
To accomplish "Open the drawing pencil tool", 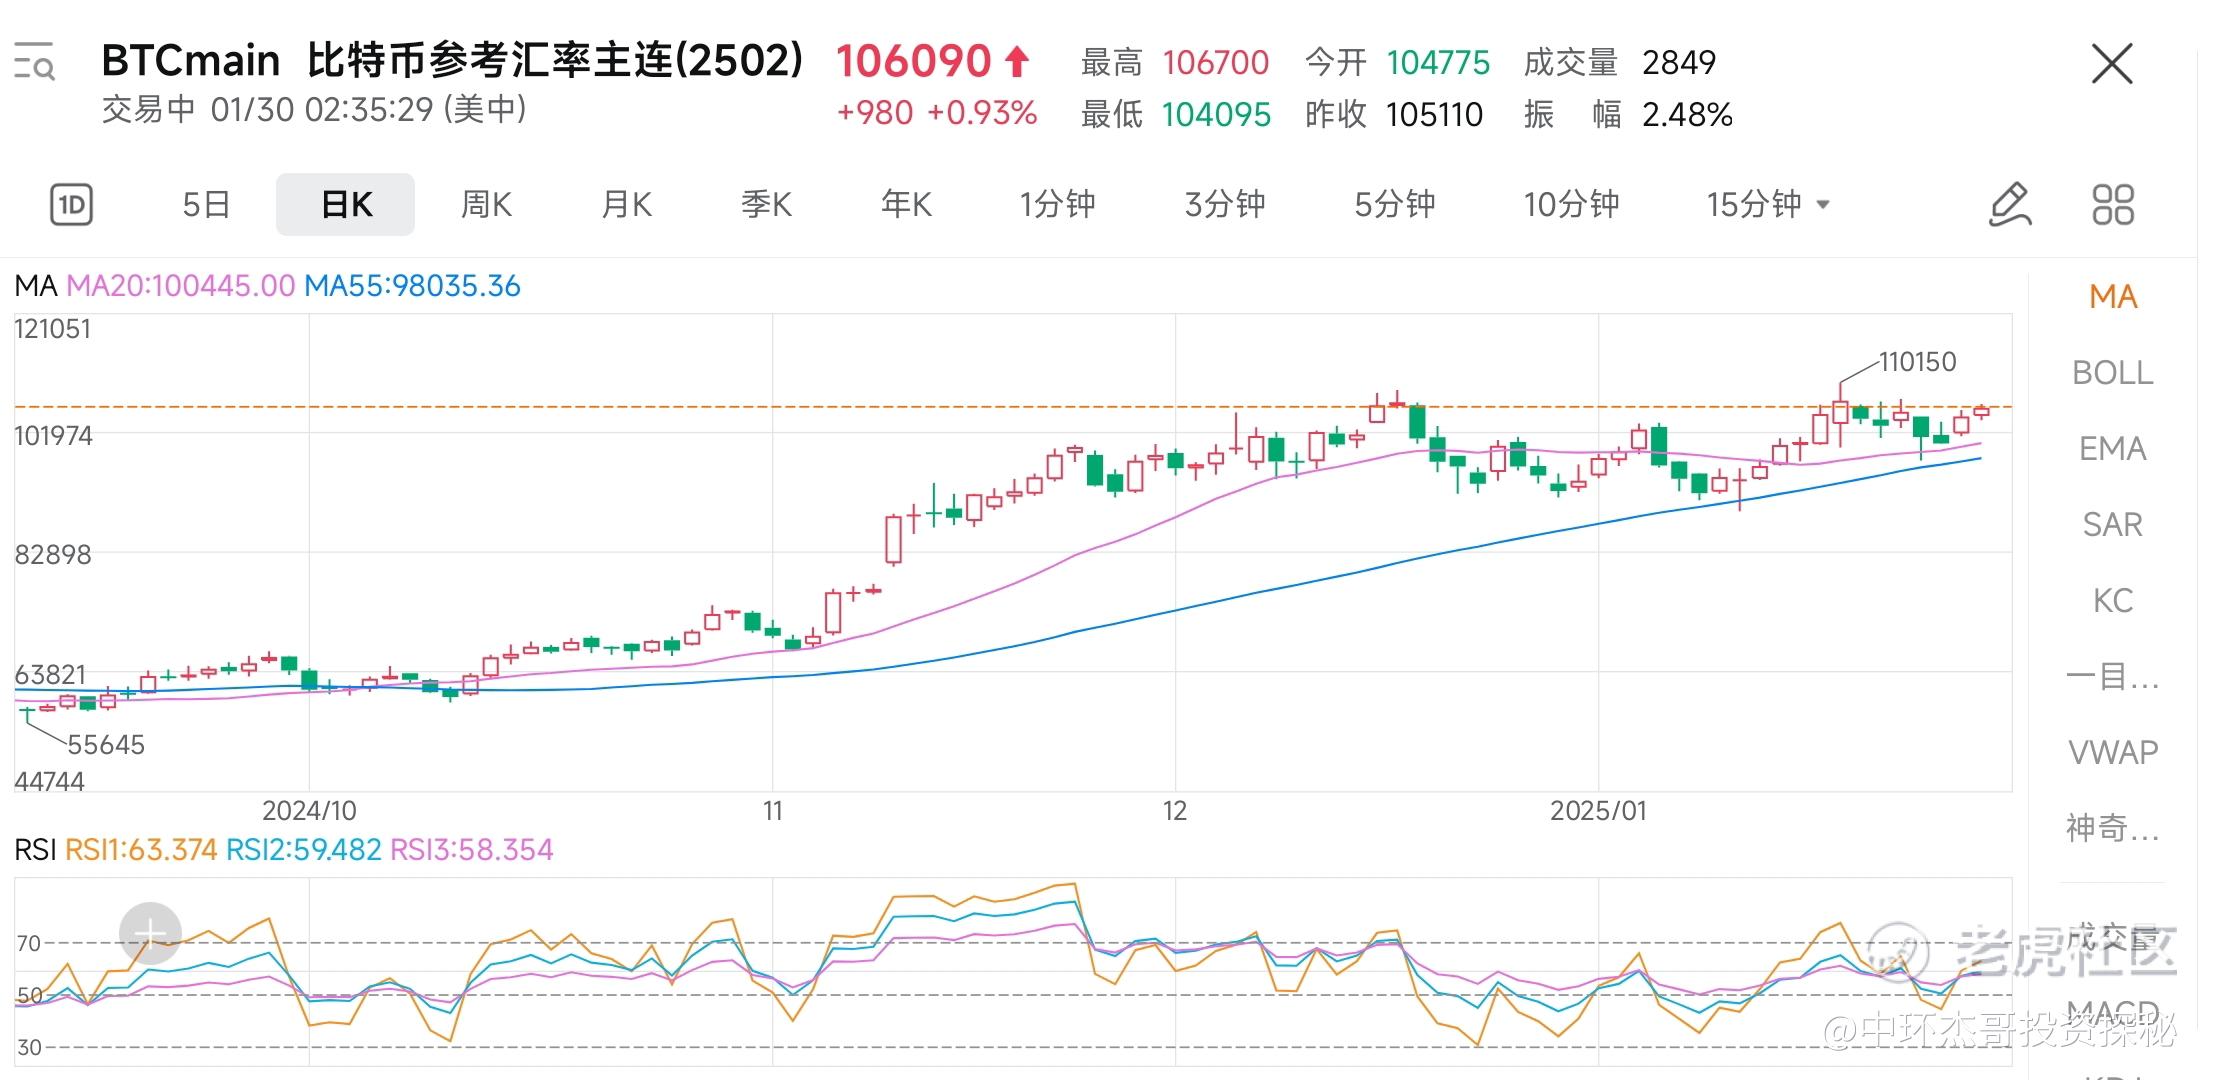I will 2009,205.
